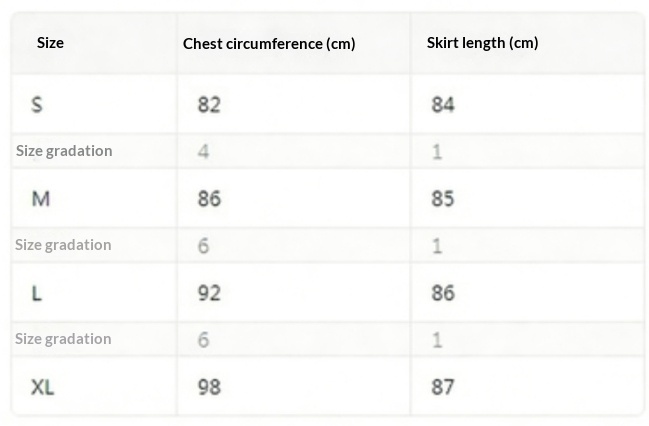Click chest gradation 6 below the M row
The height and width of the screenshot is (426, 649).
(204, 245)
